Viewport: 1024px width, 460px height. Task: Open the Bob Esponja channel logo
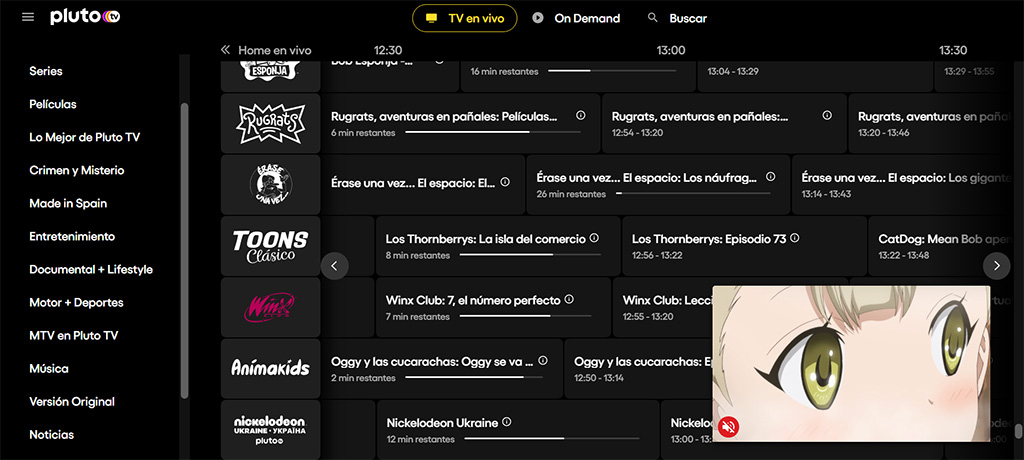click(x=270, y=76)
